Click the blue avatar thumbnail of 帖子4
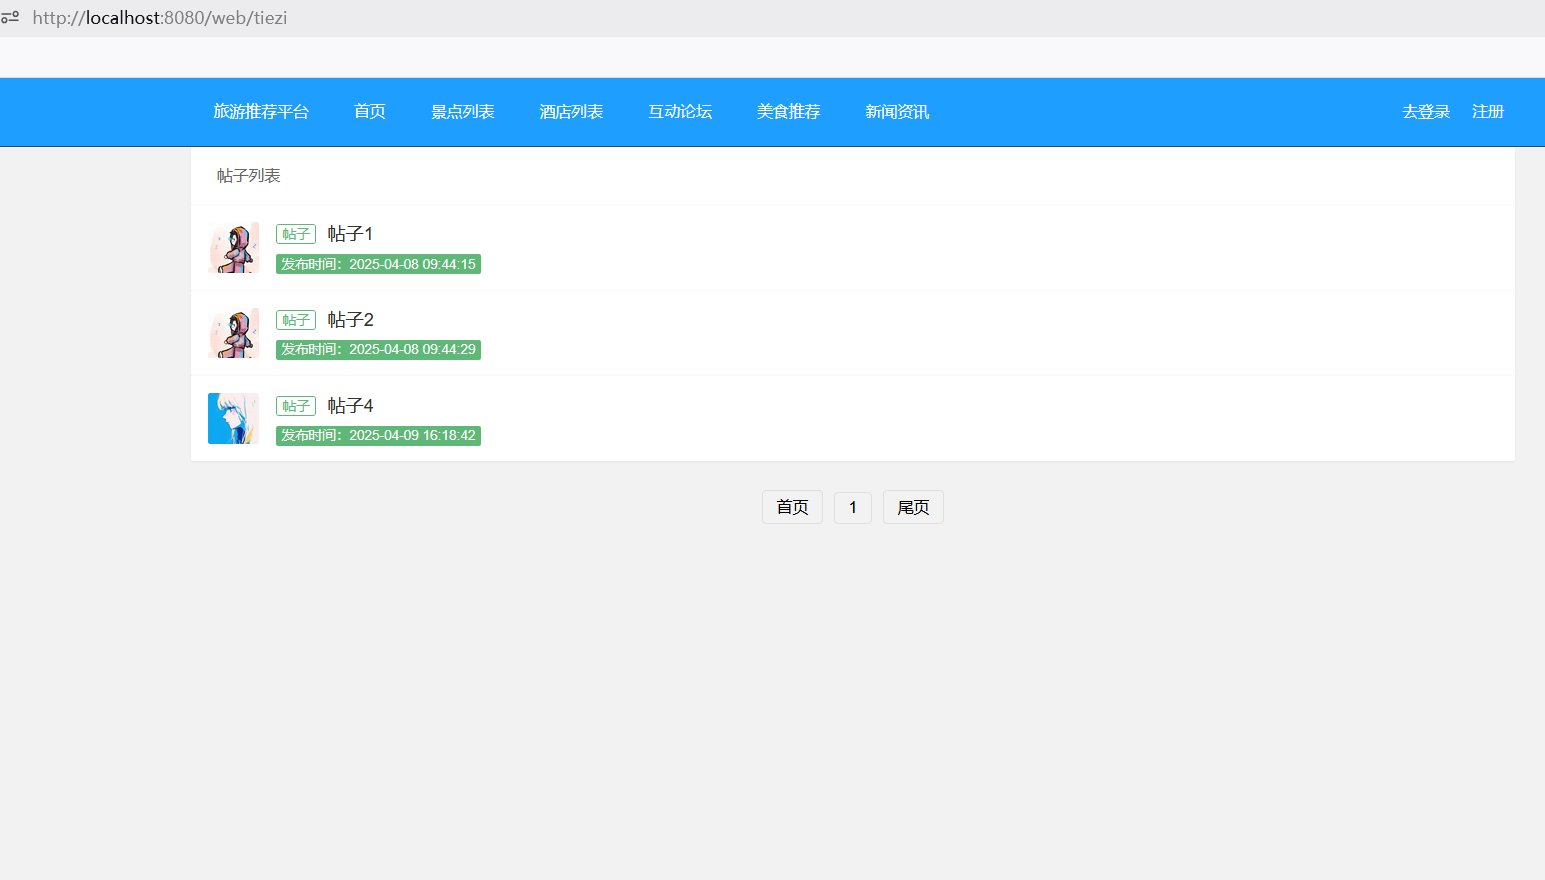The image size is (1545, 880). pos(233,418)
